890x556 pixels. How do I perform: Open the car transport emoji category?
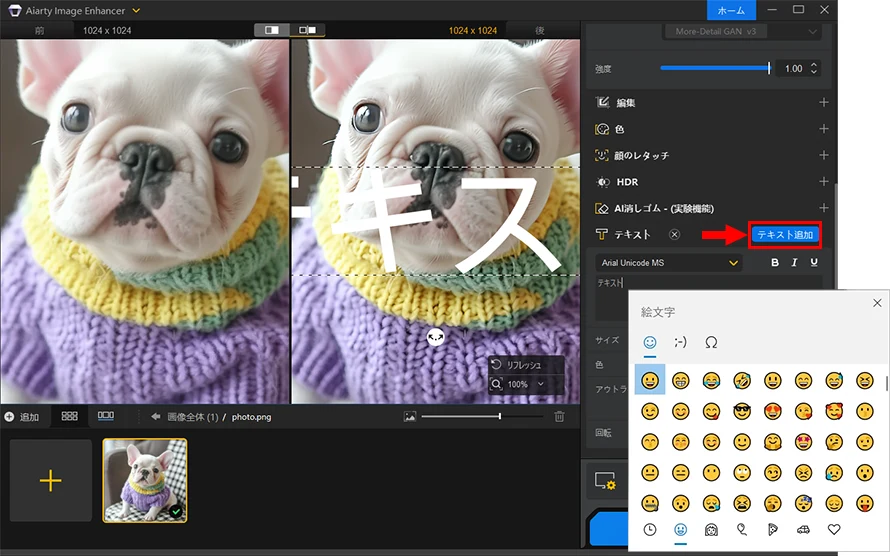click(803, 529)
